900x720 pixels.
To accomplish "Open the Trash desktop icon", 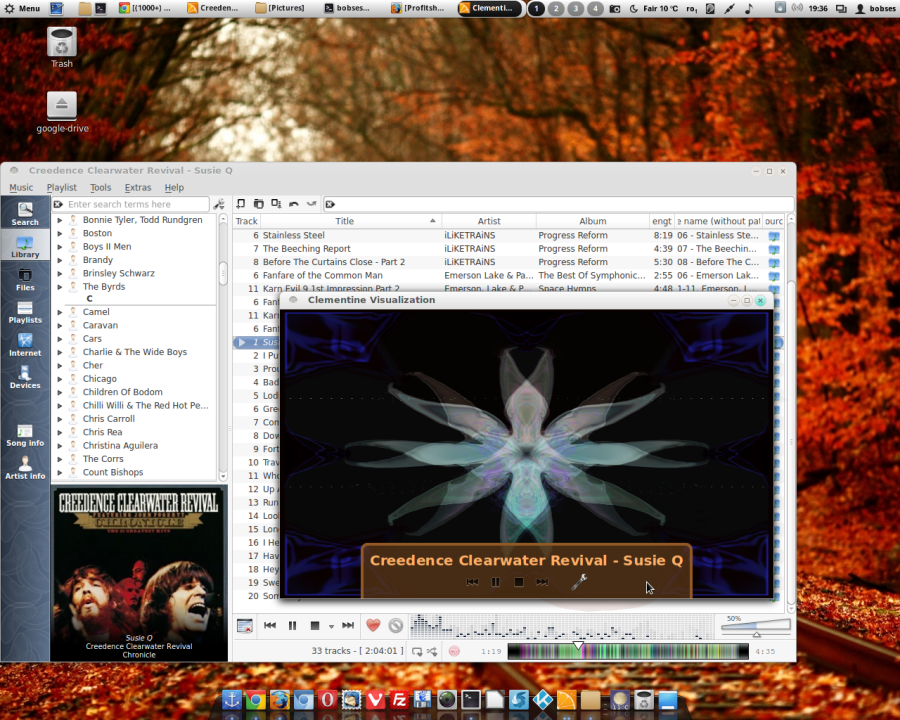I will pyautogui.click(x=61, y=48).
